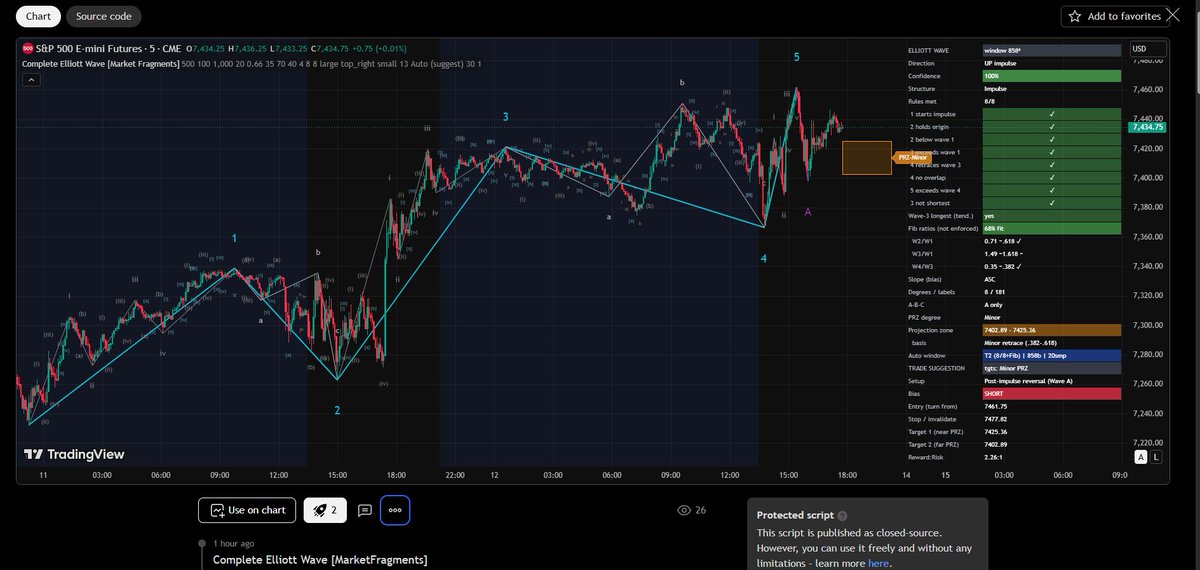This screenshot has height=570, width=1200.
Task: Click Use on chart button
Action: tap(247, 510)
